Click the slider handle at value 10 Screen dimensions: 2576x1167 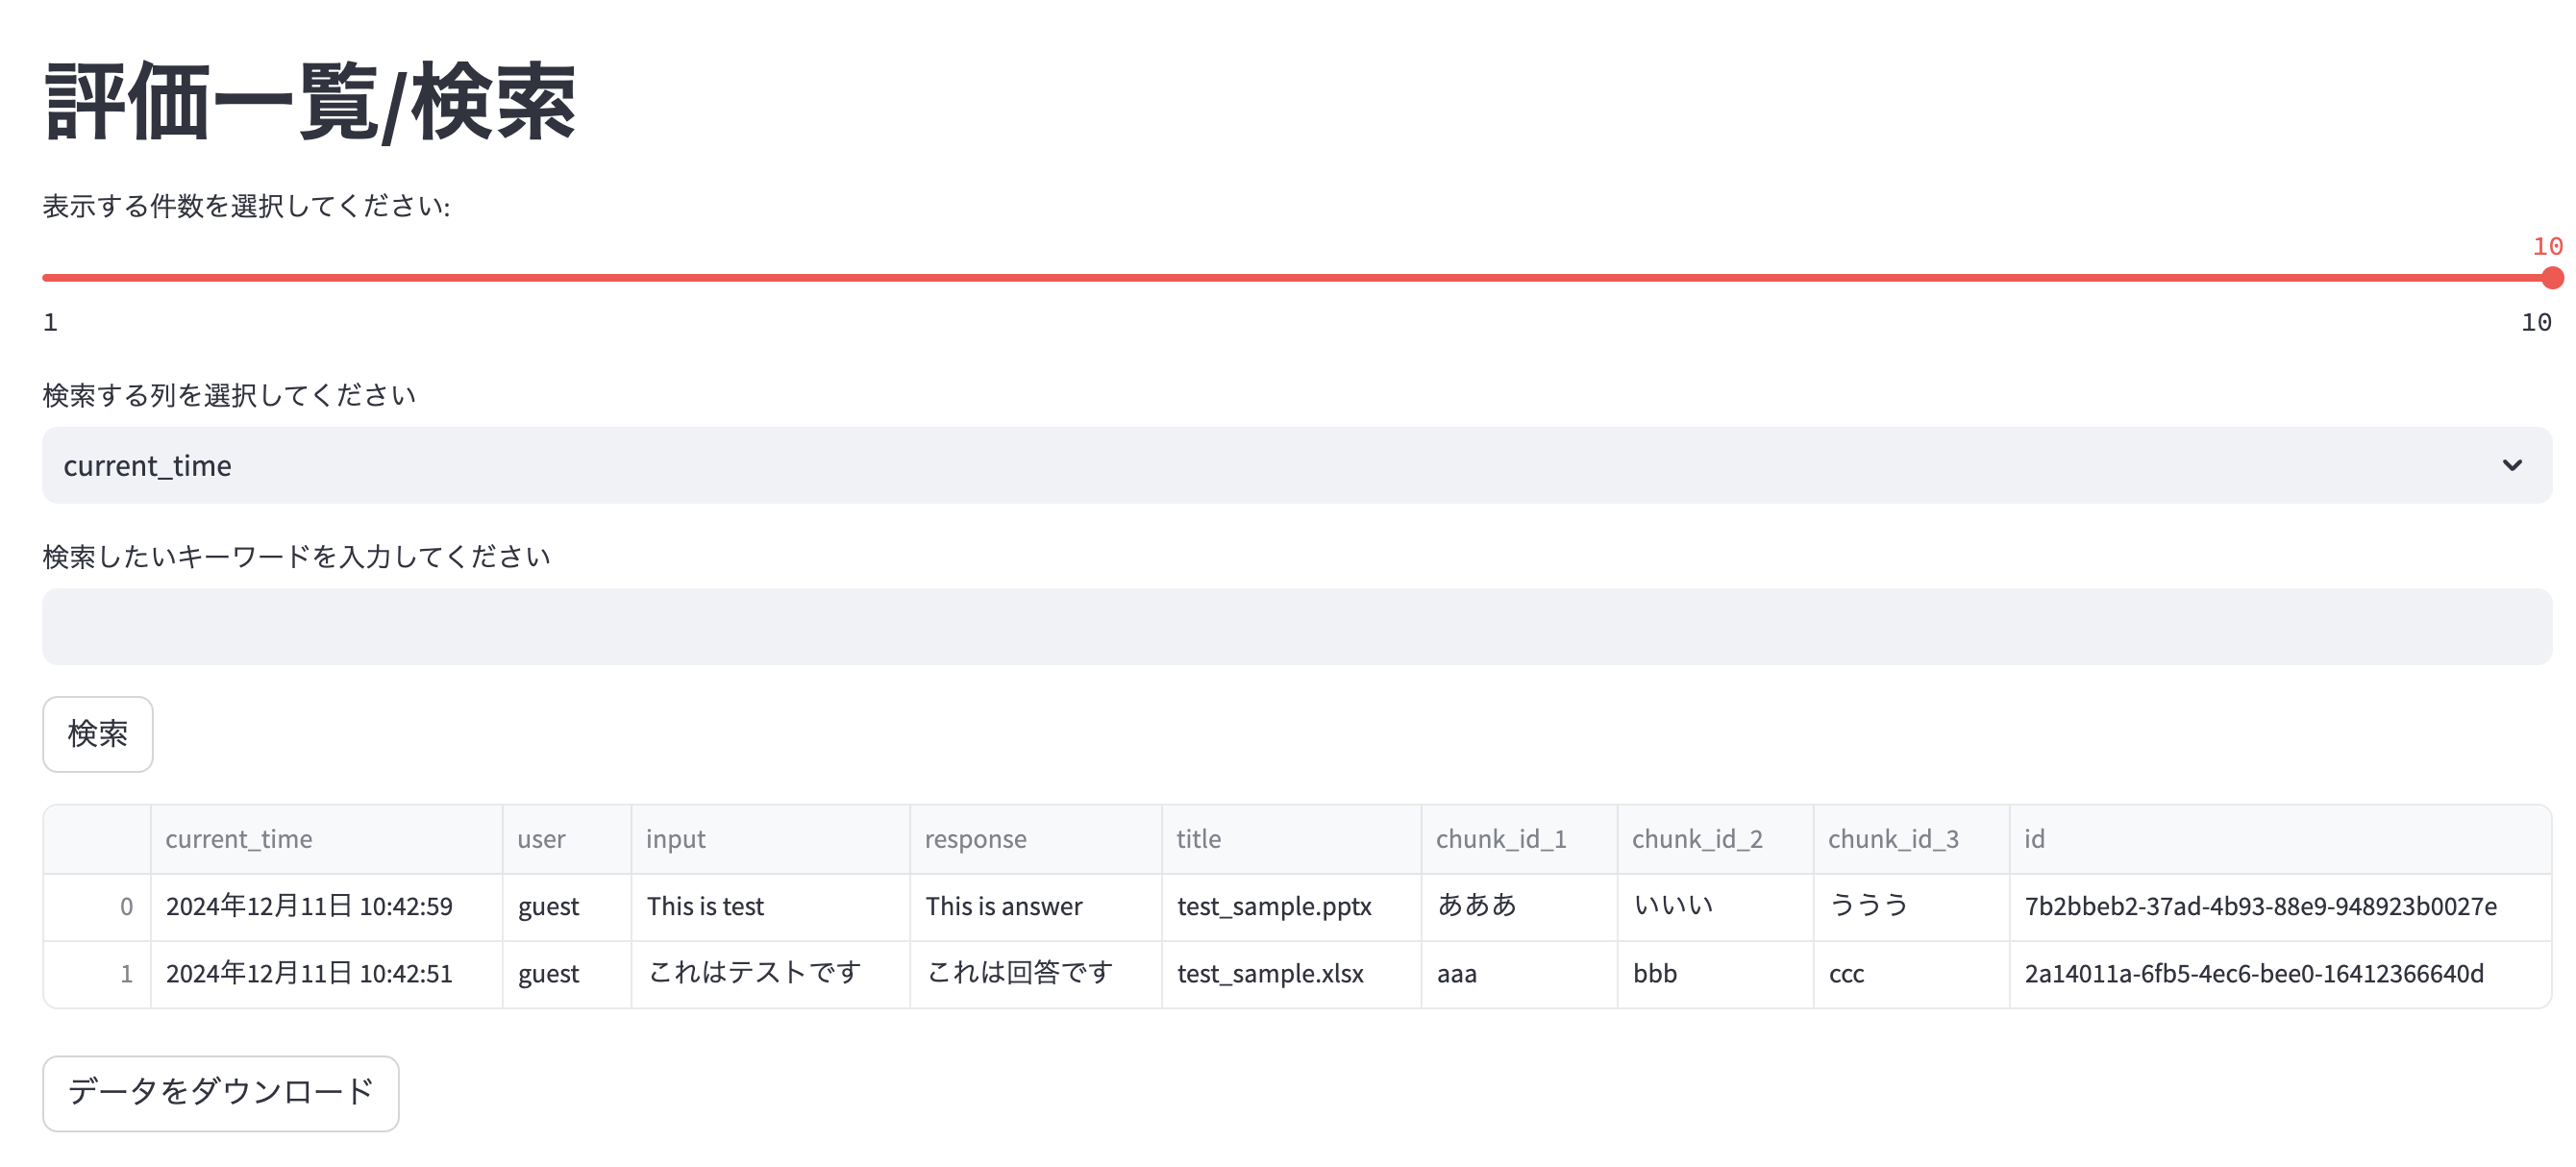pyautogui.click(x=2551, y=277)
